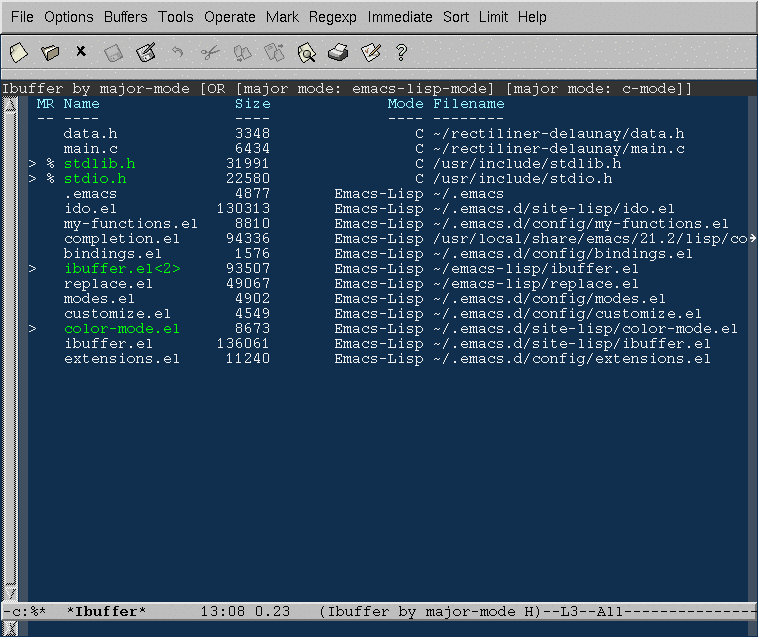Click the X icon to kill buffer

81,51
